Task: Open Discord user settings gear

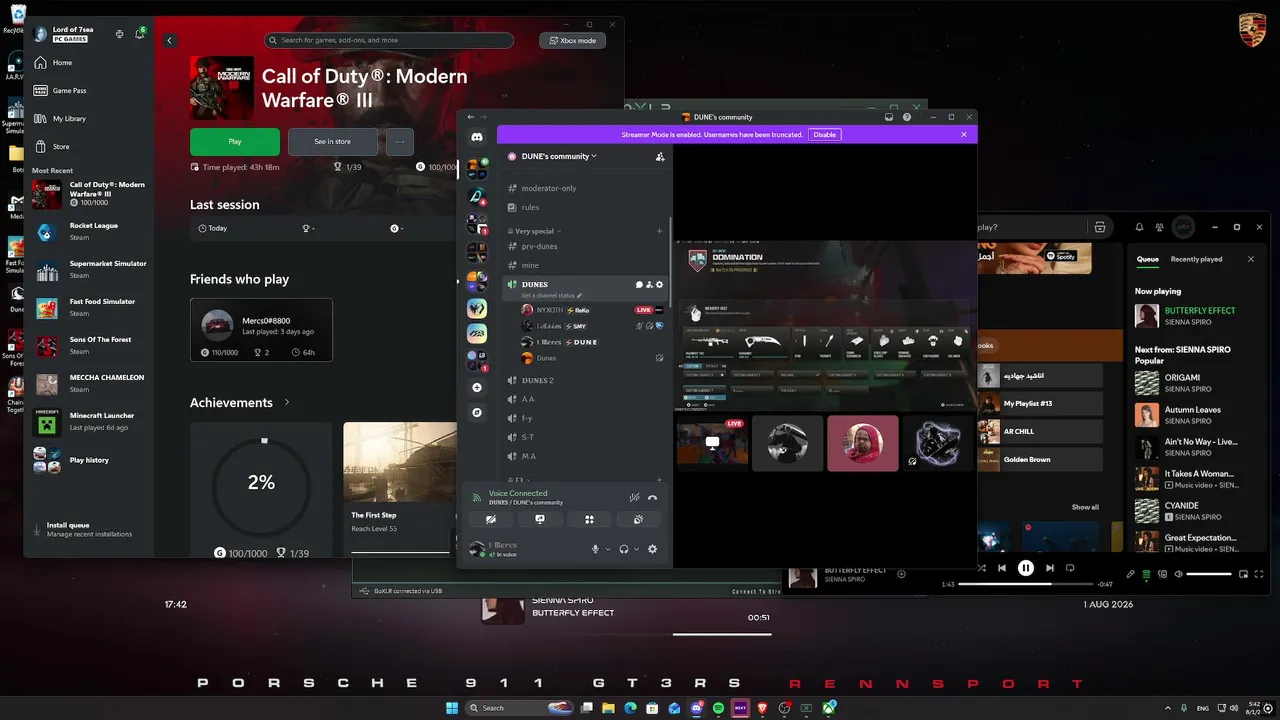Action: point(653,549)
